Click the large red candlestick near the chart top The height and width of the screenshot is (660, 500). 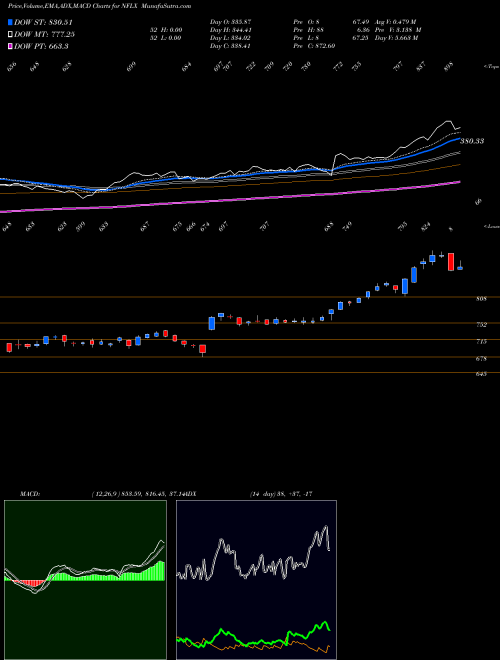451,262
